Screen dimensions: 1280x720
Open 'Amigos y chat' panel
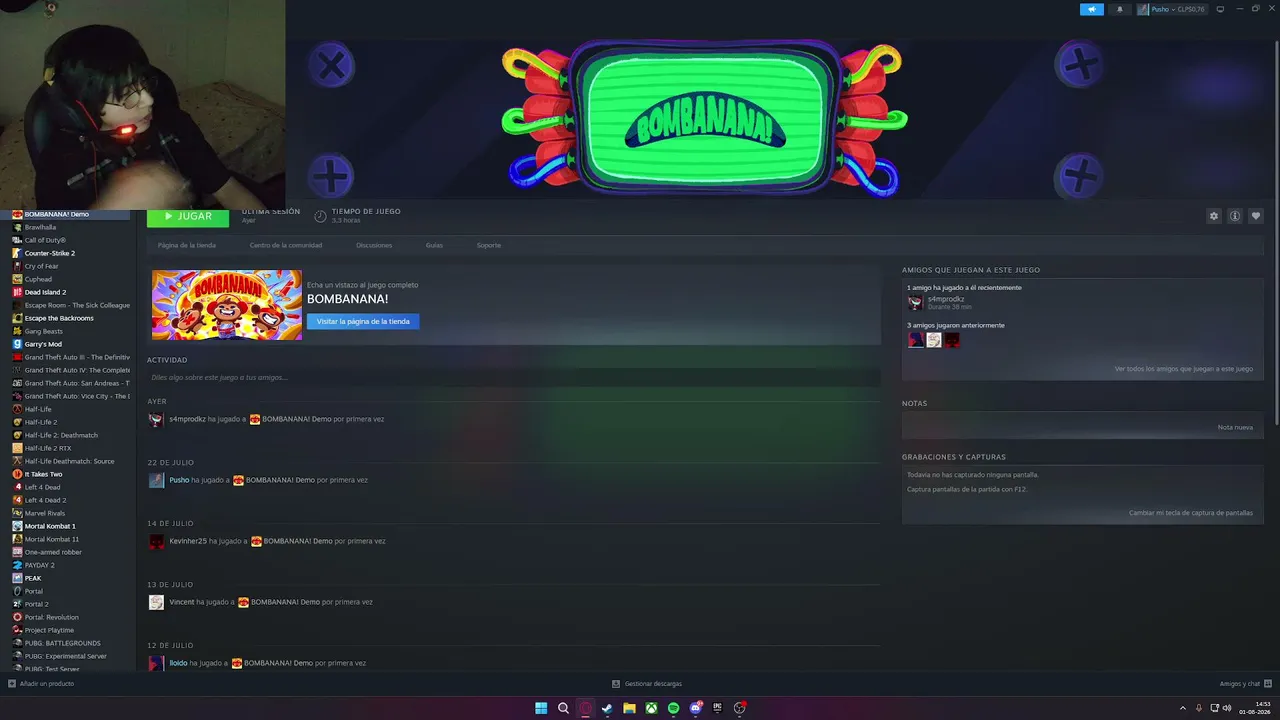coord(1245,684)
